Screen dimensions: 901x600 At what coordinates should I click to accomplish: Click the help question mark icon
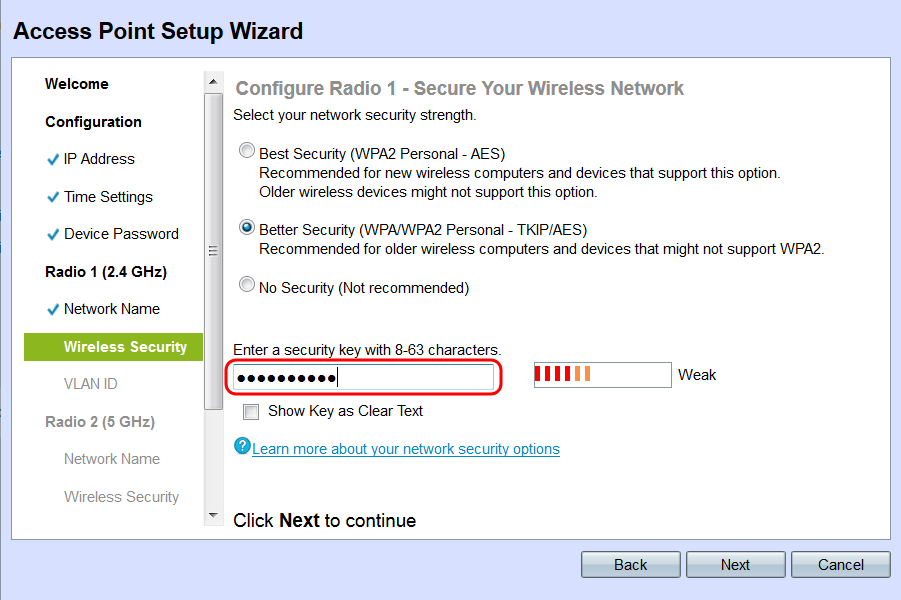(242, 446)
